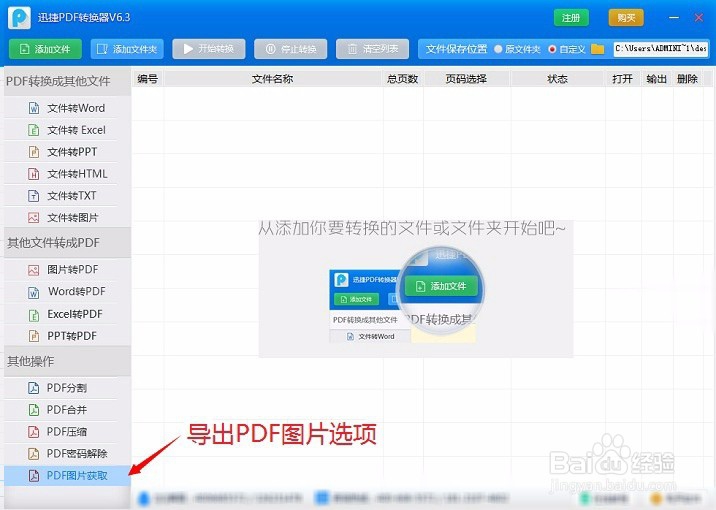716x510 pixels.
Task: Click the icon beside PDF合并
Action: [x=34, y=410]
